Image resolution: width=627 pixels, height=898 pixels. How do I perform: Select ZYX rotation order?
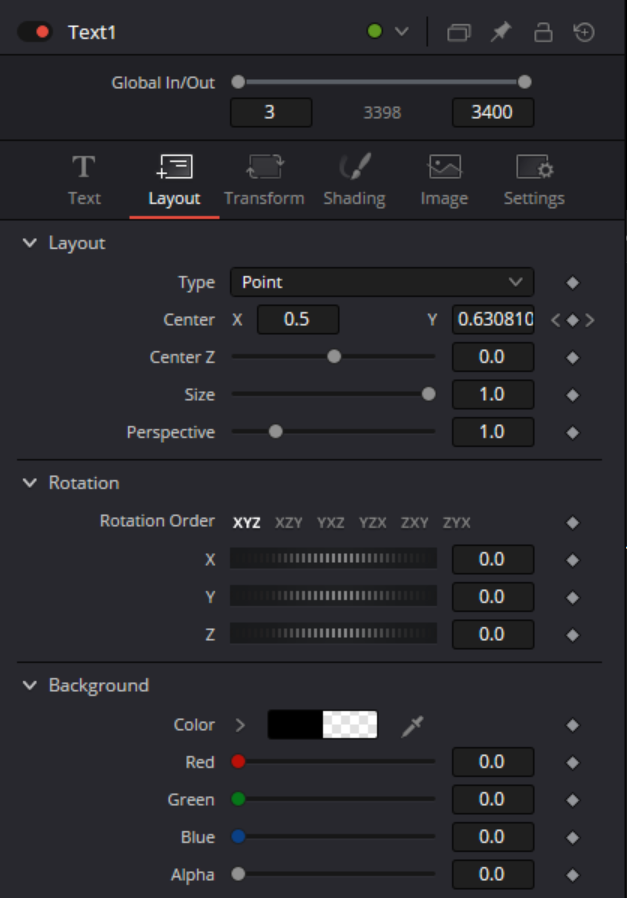457,522
